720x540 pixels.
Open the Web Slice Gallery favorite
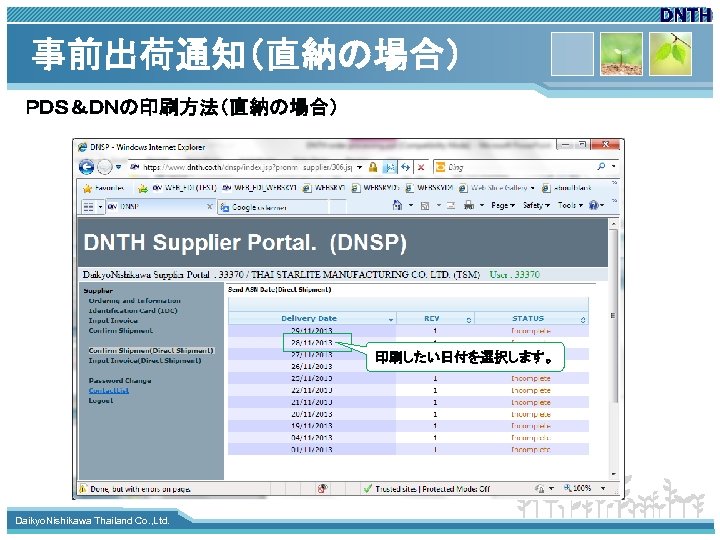498,188
